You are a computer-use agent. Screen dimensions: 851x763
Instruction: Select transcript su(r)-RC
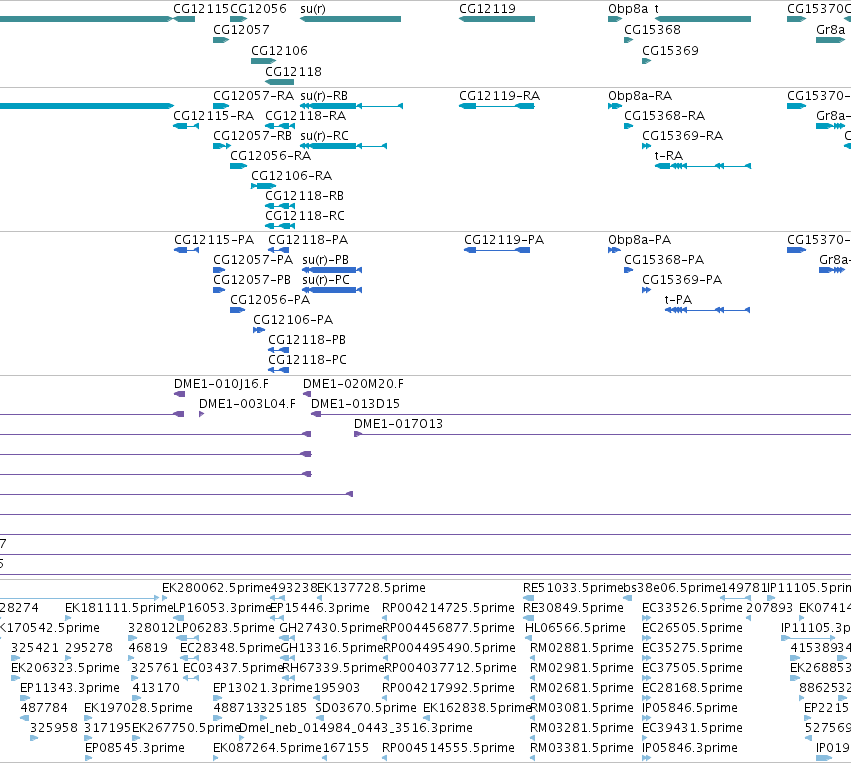[x=343, y=146]
